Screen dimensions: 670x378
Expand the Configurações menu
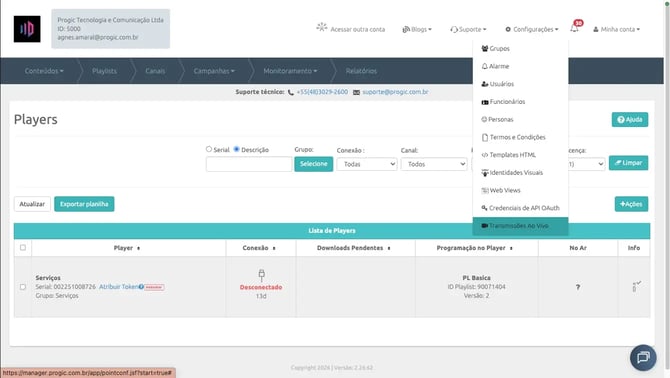pos(532,29)
